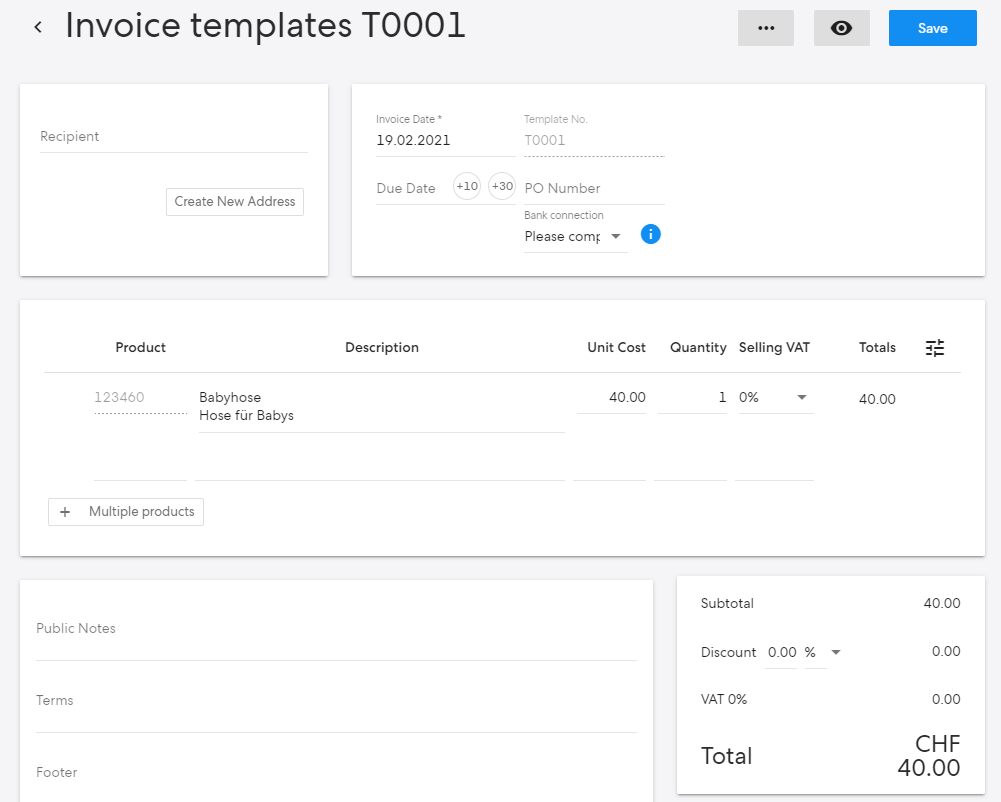Open column settings sliders icon
The width and height of the screenshot is (1001, 802).
935,348
